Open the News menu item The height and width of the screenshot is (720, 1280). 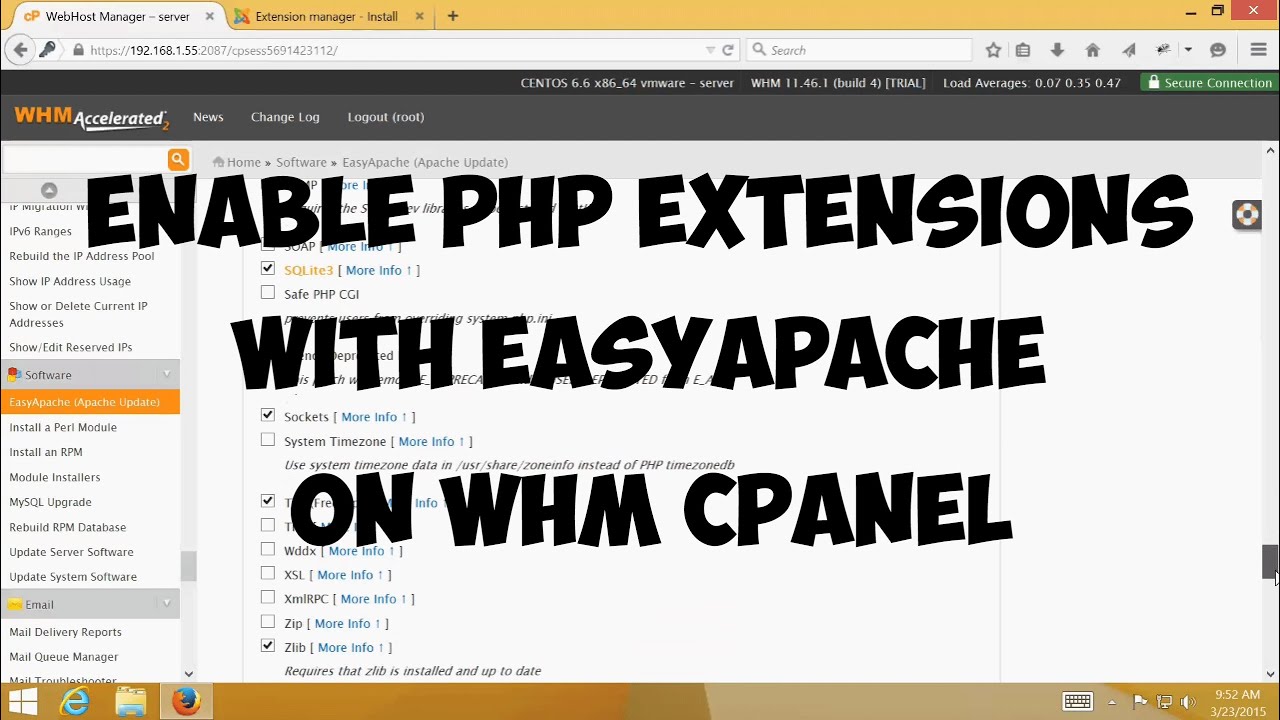pyautogui.click(x=208, y=117)
